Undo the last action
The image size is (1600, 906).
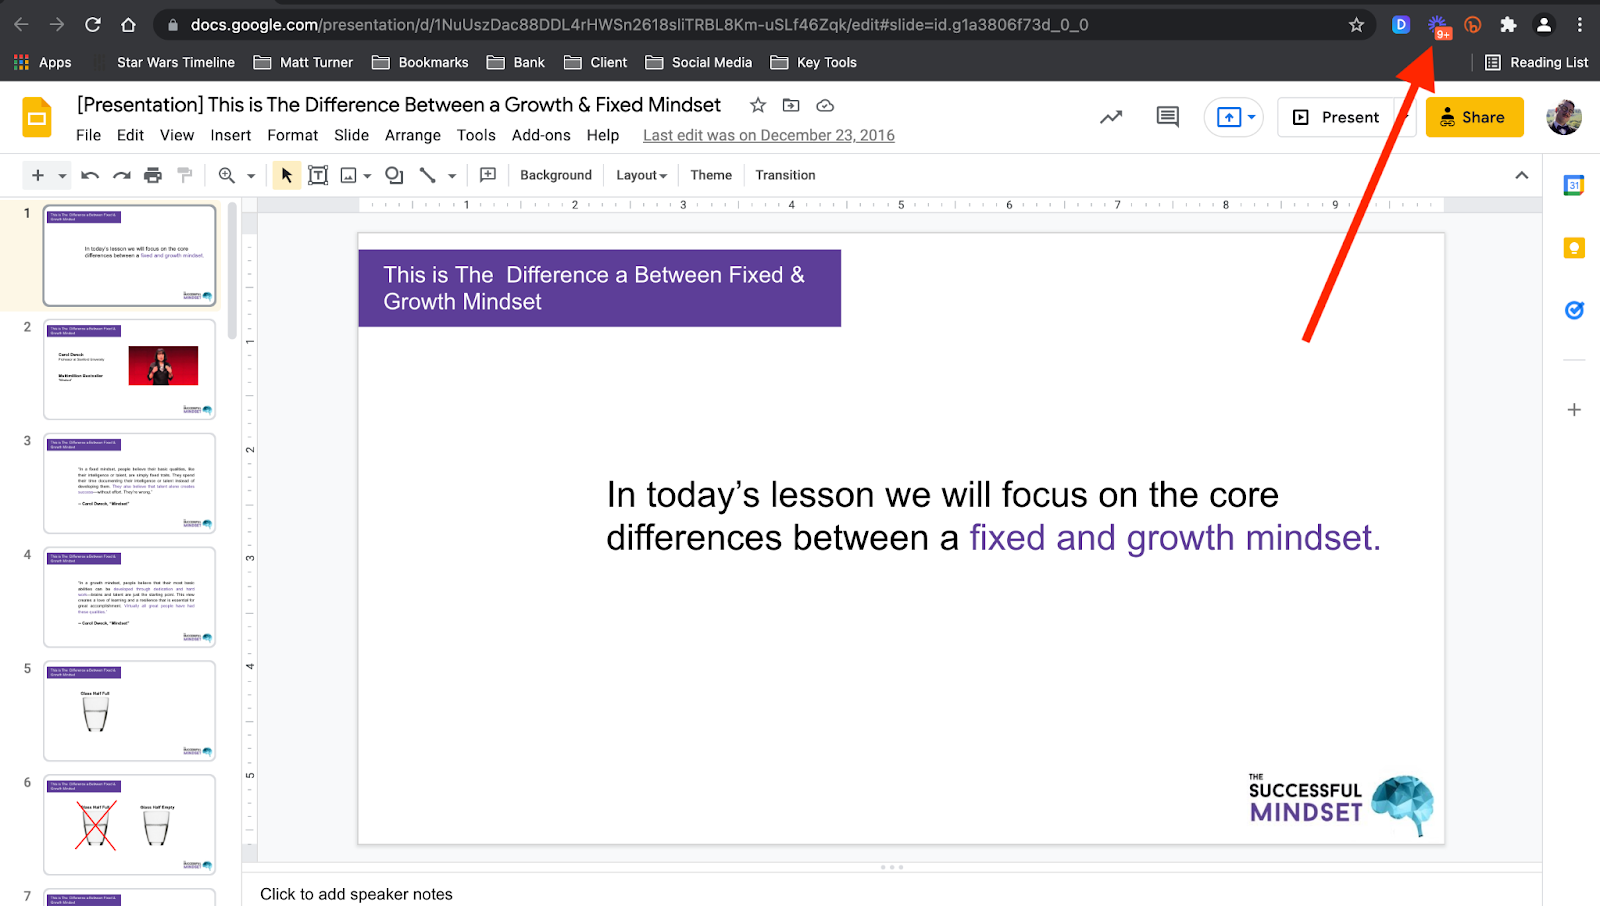(90, 175)
